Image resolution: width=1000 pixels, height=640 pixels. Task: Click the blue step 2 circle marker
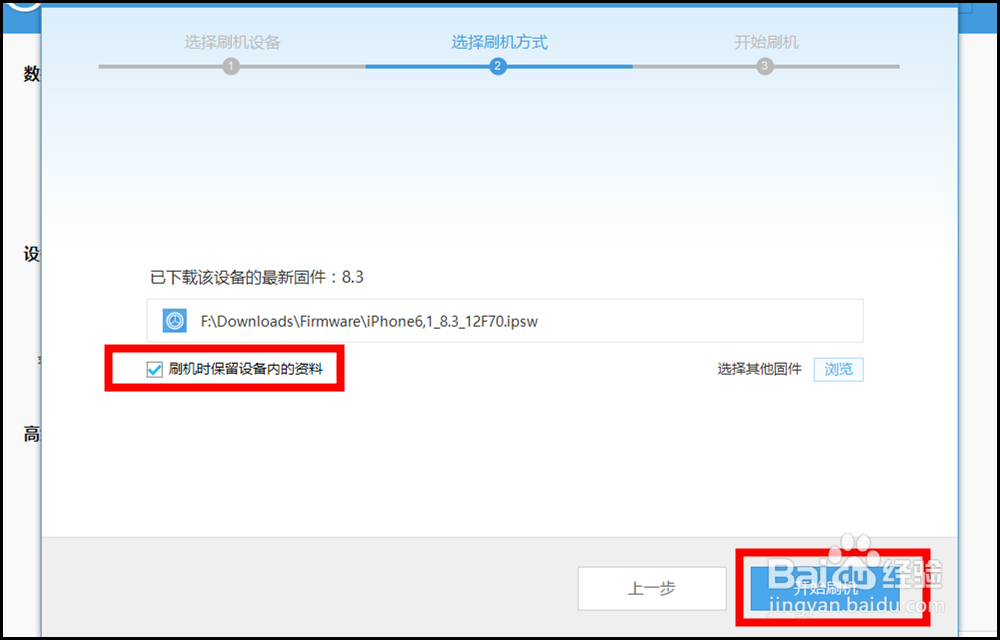[497, 66]
